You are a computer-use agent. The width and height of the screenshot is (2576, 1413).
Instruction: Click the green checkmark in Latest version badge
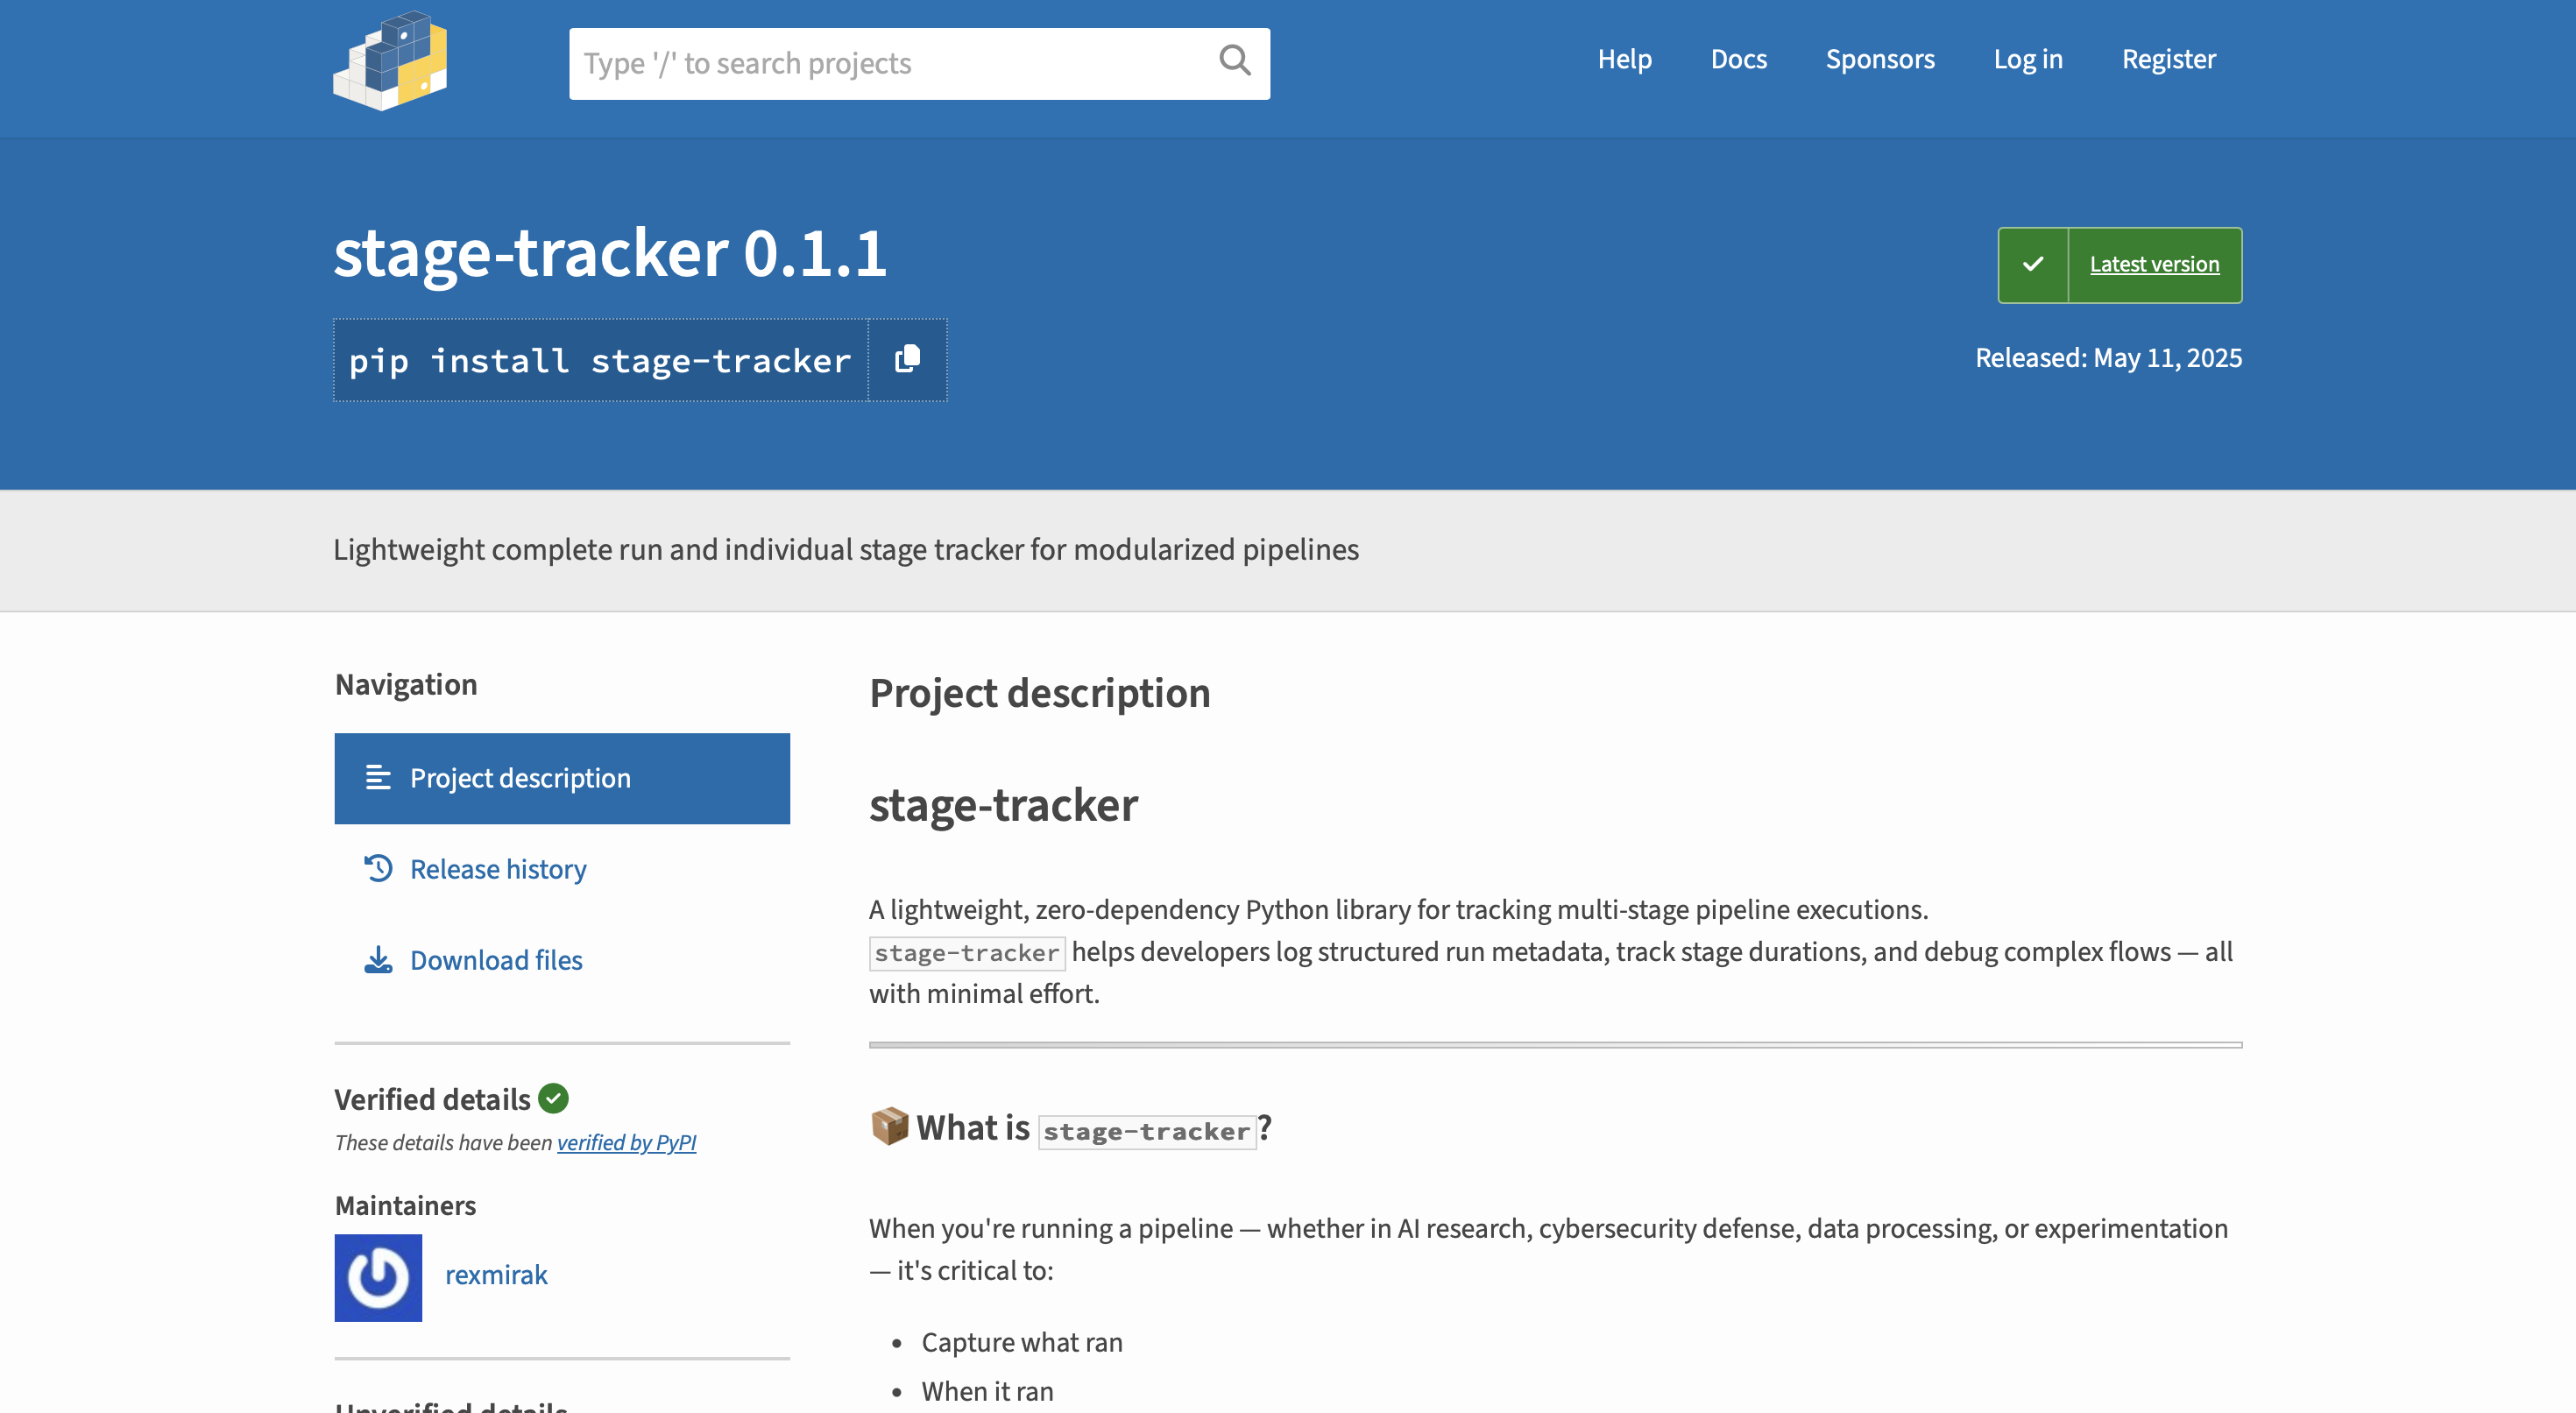click(x=2032, y=264)
